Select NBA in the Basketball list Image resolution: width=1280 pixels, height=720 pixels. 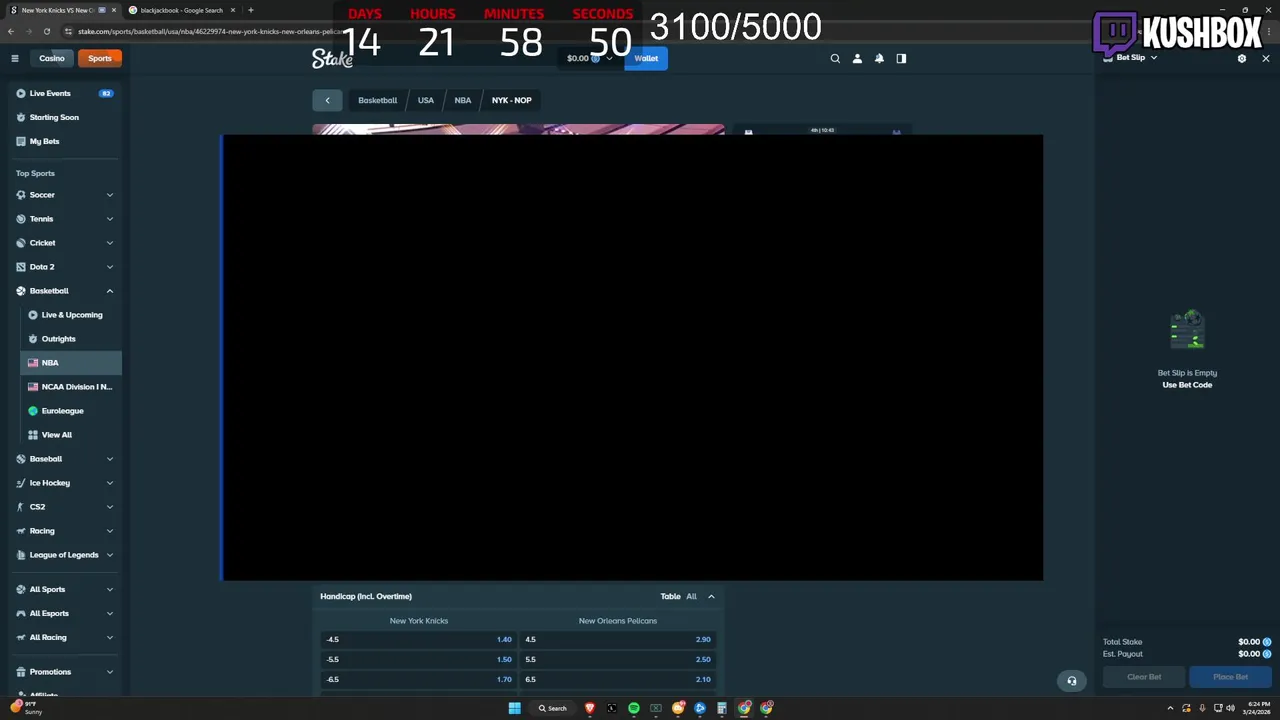[71, 363]
